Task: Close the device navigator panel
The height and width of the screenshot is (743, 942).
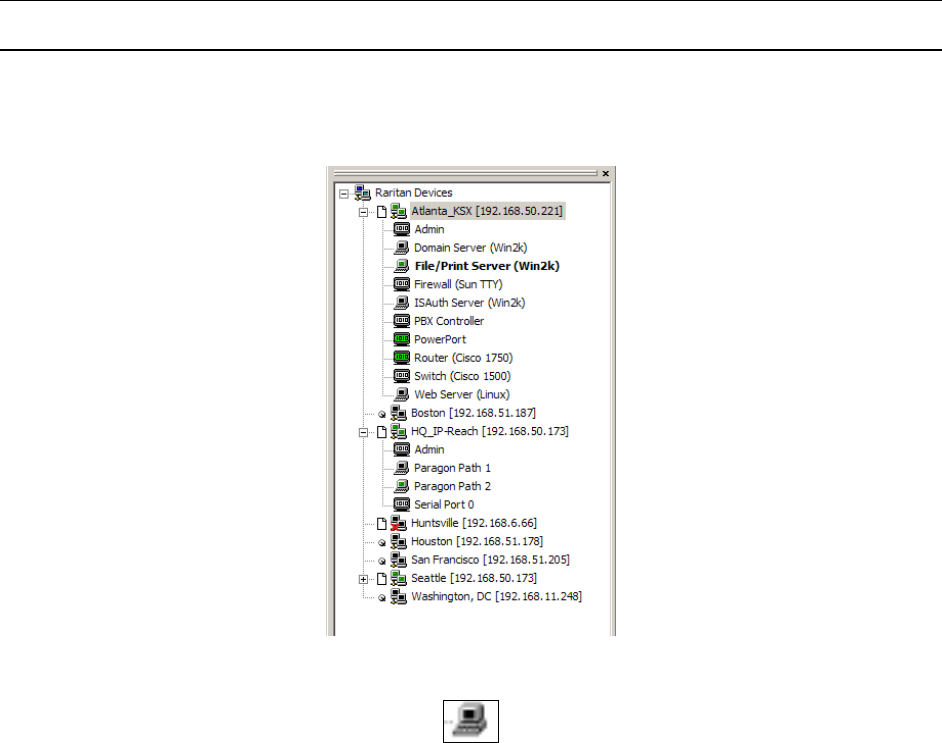Action: (x=606, y=174)
